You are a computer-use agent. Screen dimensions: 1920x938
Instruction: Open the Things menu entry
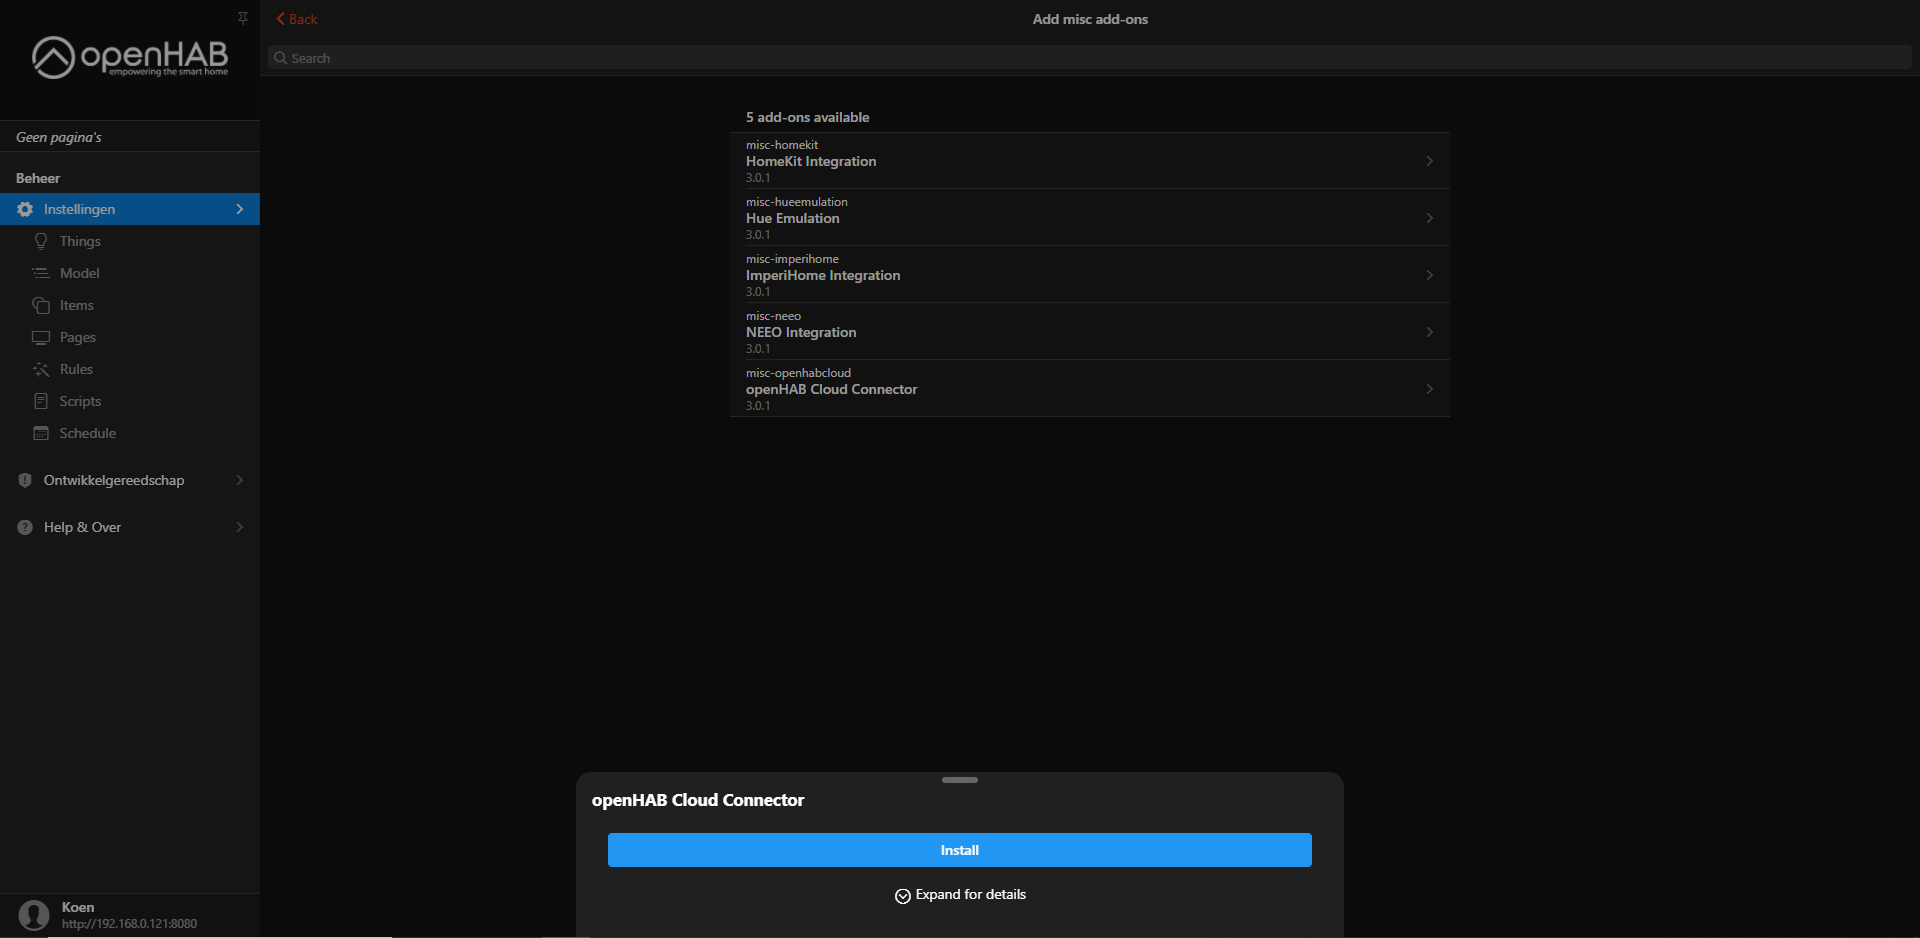point(130,241)
